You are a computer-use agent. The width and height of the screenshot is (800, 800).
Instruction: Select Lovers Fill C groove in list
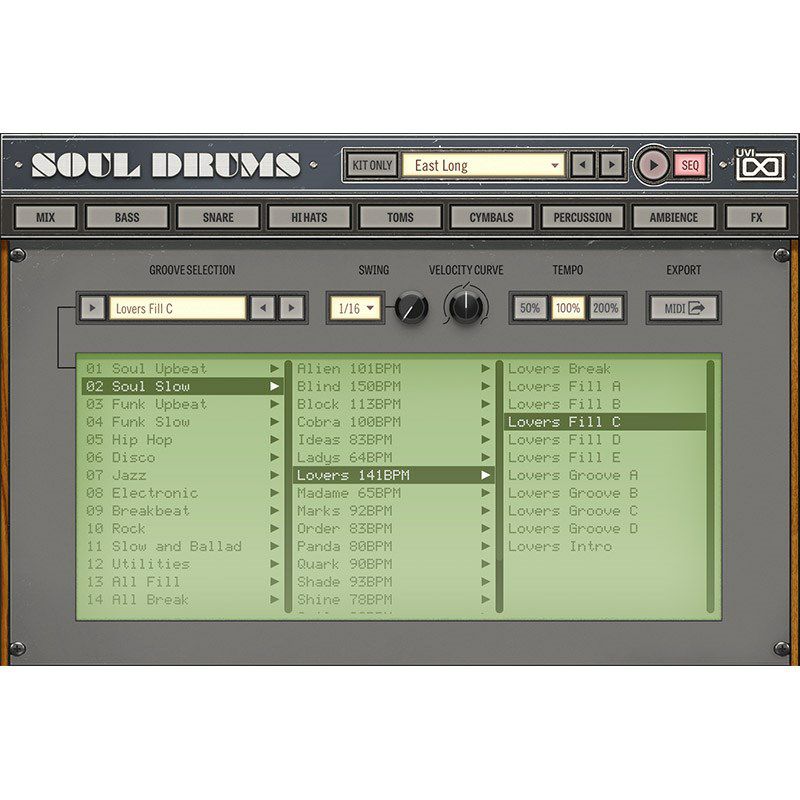(605, 422)
